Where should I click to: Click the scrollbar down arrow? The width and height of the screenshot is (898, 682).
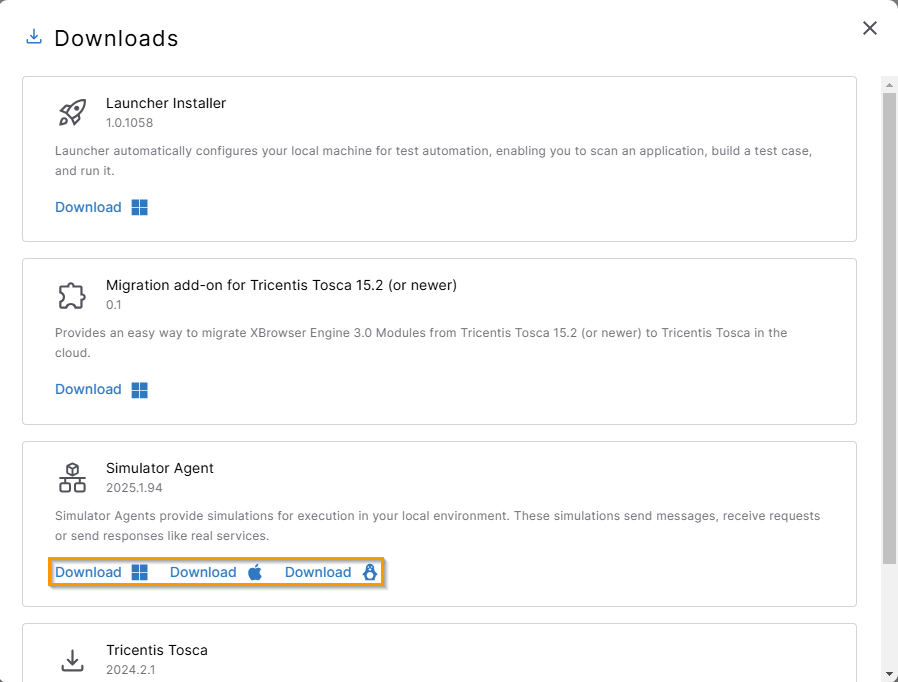pos(889,674)
